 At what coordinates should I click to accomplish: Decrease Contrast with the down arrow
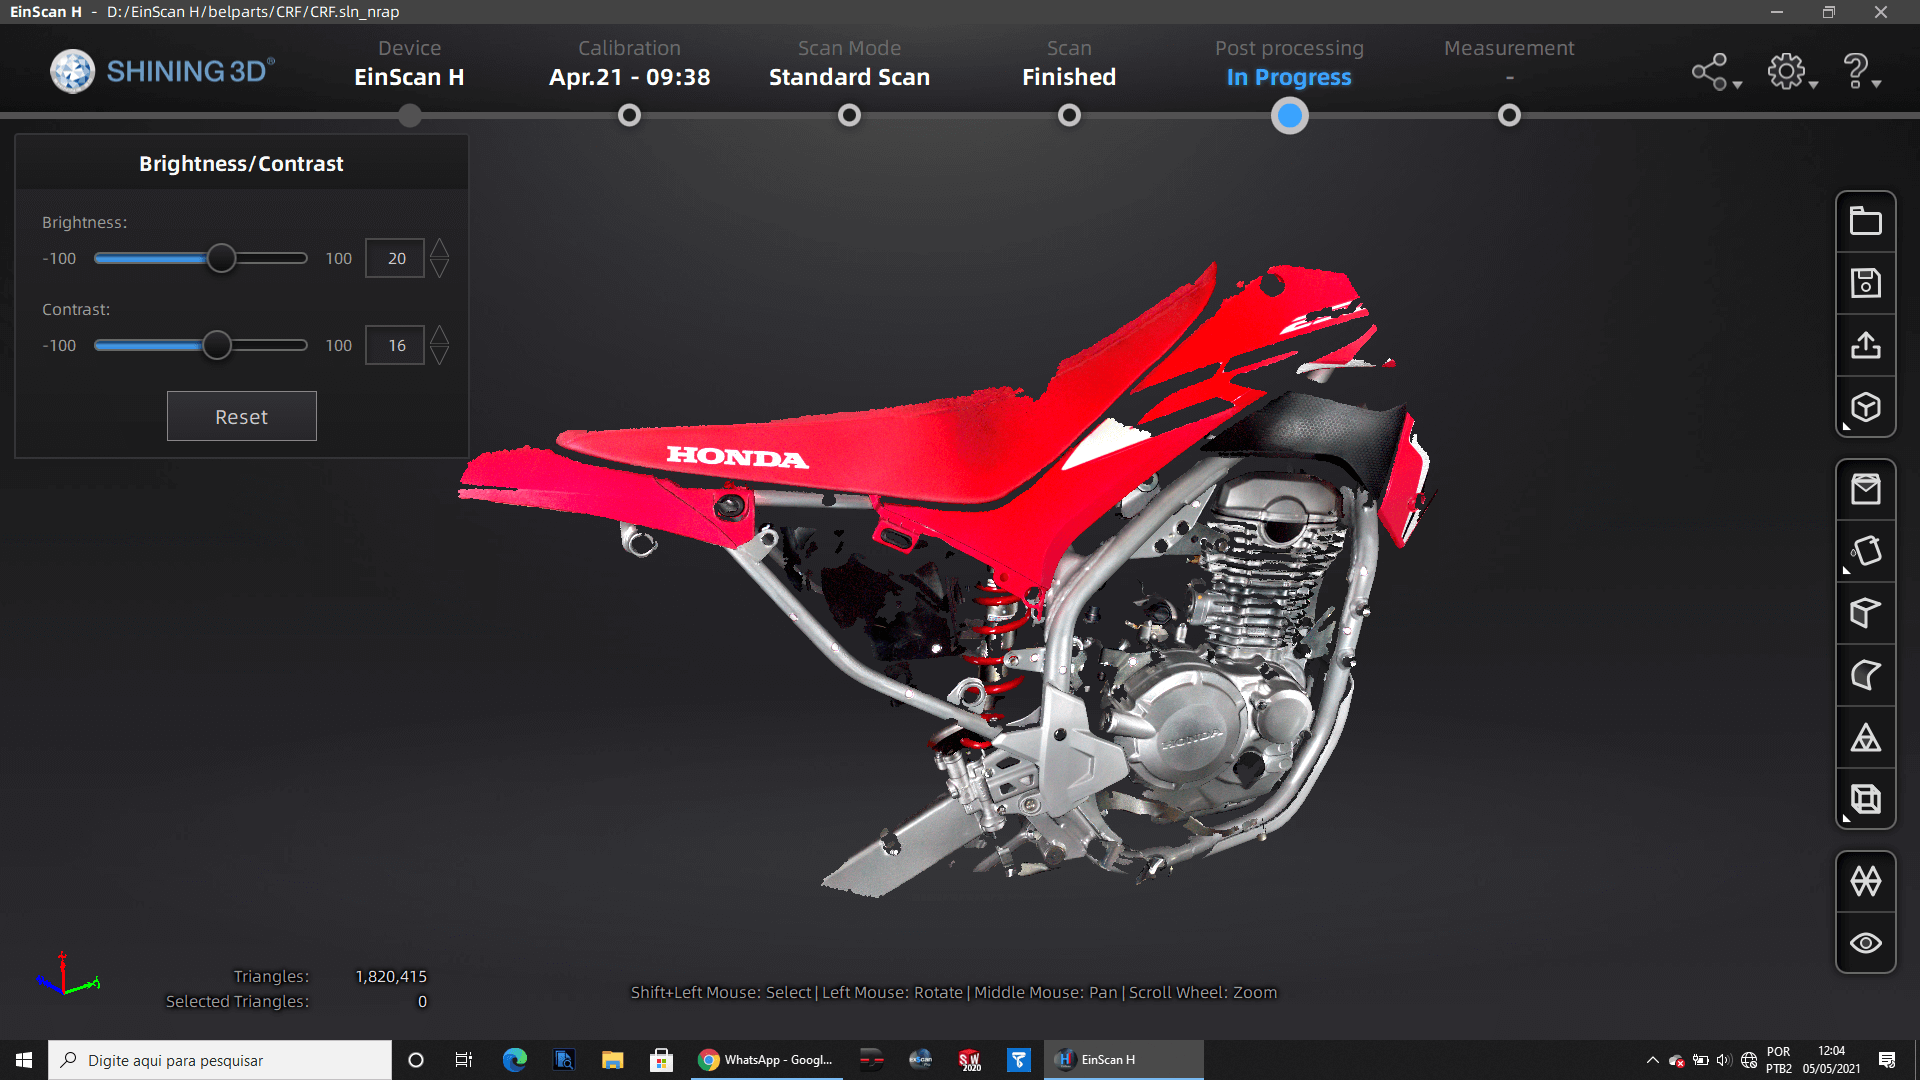point(439,355)
